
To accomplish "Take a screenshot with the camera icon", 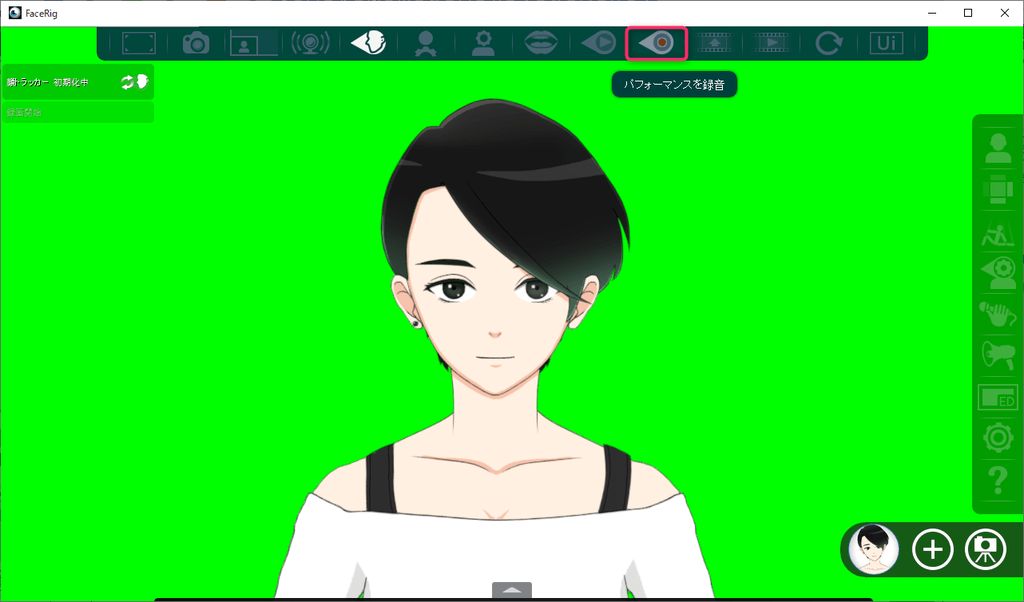I will click(195, 43).
